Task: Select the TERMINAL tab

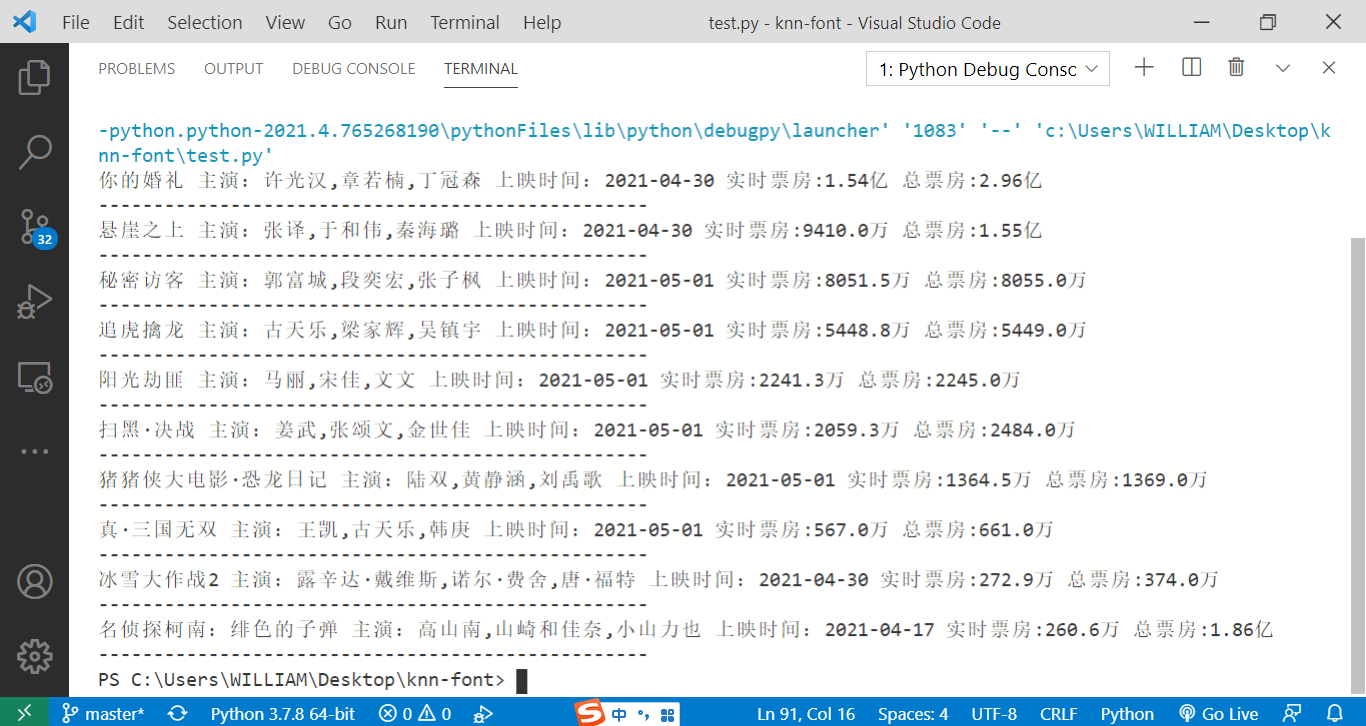Action: tap(481, 69)
